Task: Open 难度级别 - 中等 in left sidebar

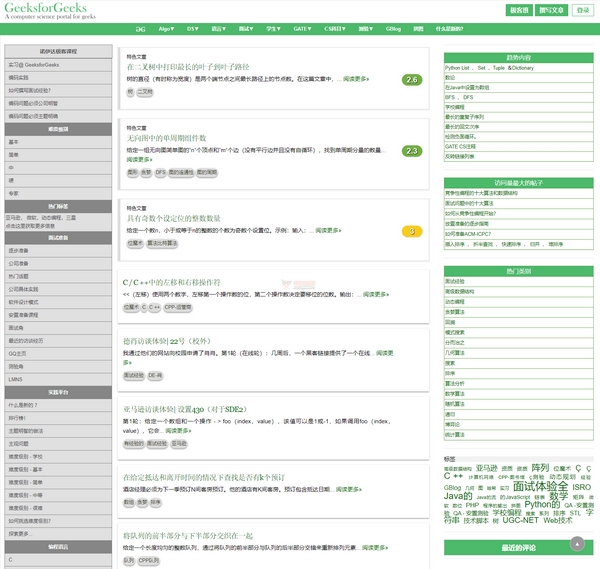Action: (58, 495)
